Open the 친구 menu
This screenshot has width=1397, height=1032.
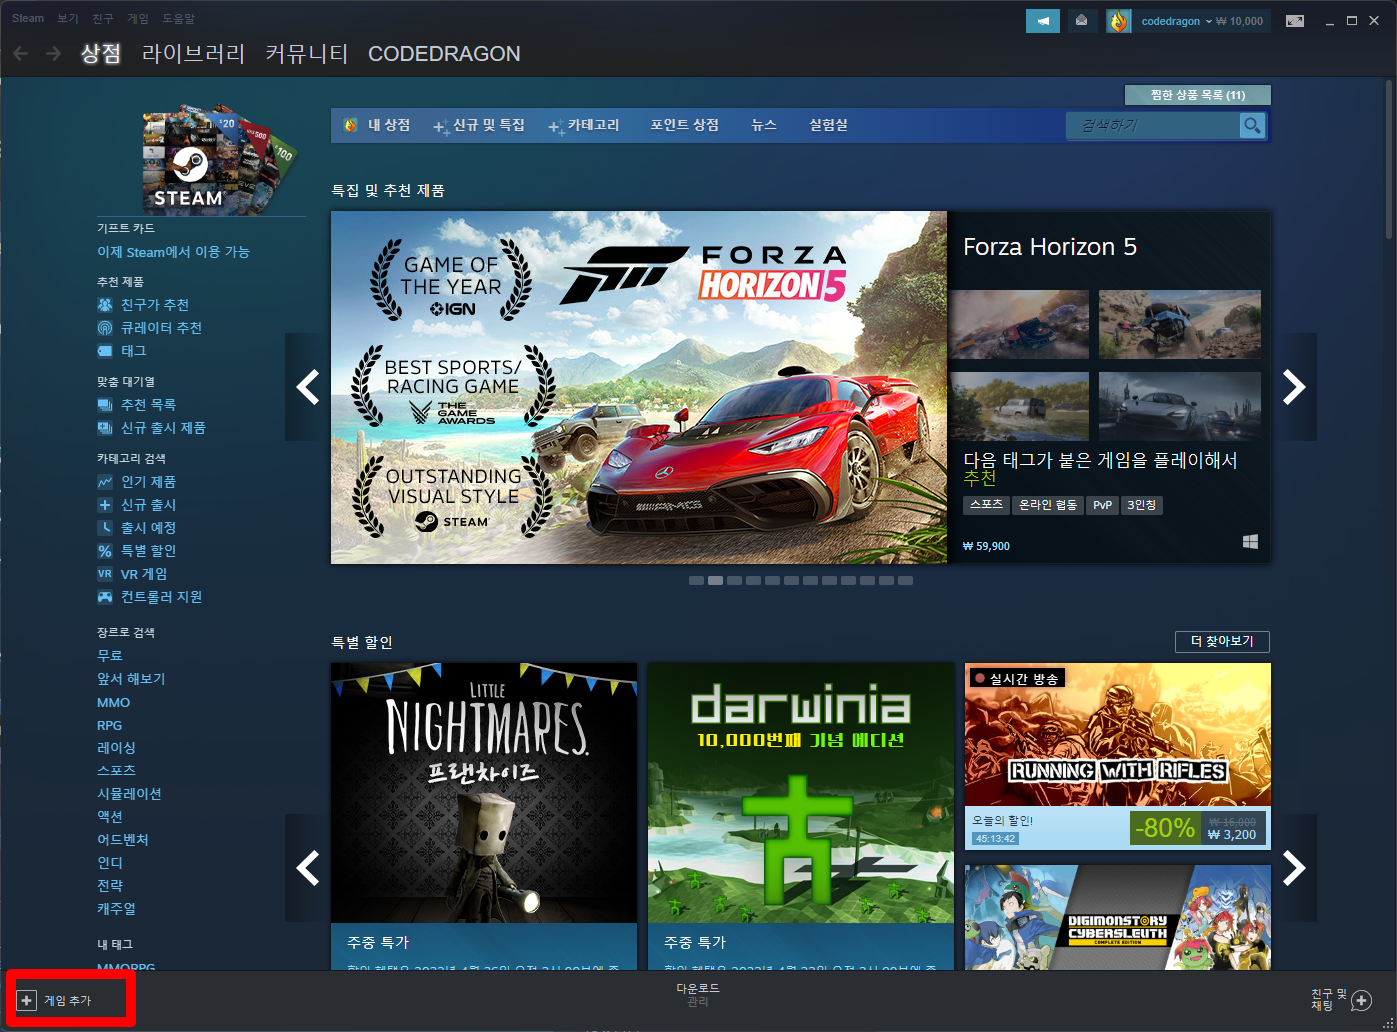pos(103,18)
